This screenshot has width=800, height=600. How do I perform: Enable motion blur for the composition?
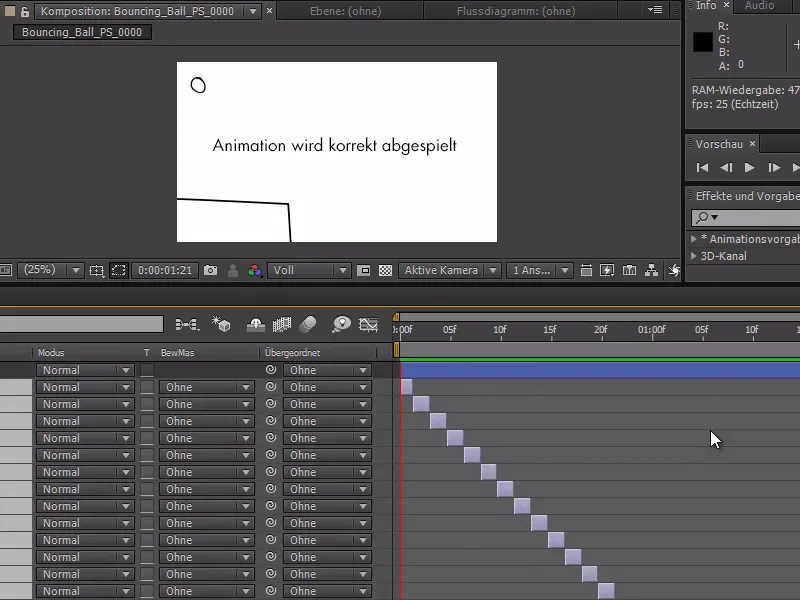click(307, 325)
